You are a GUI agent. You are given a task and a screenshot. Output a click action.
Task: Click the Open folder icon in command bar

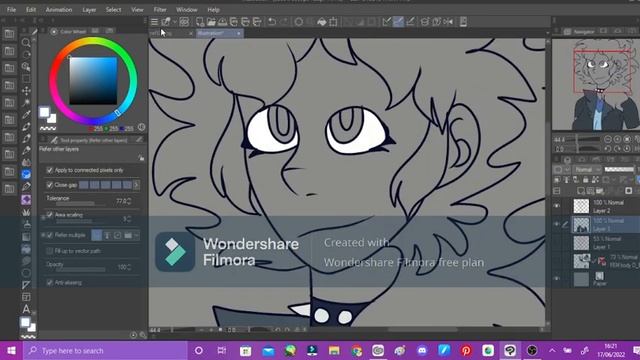point(211,22)
